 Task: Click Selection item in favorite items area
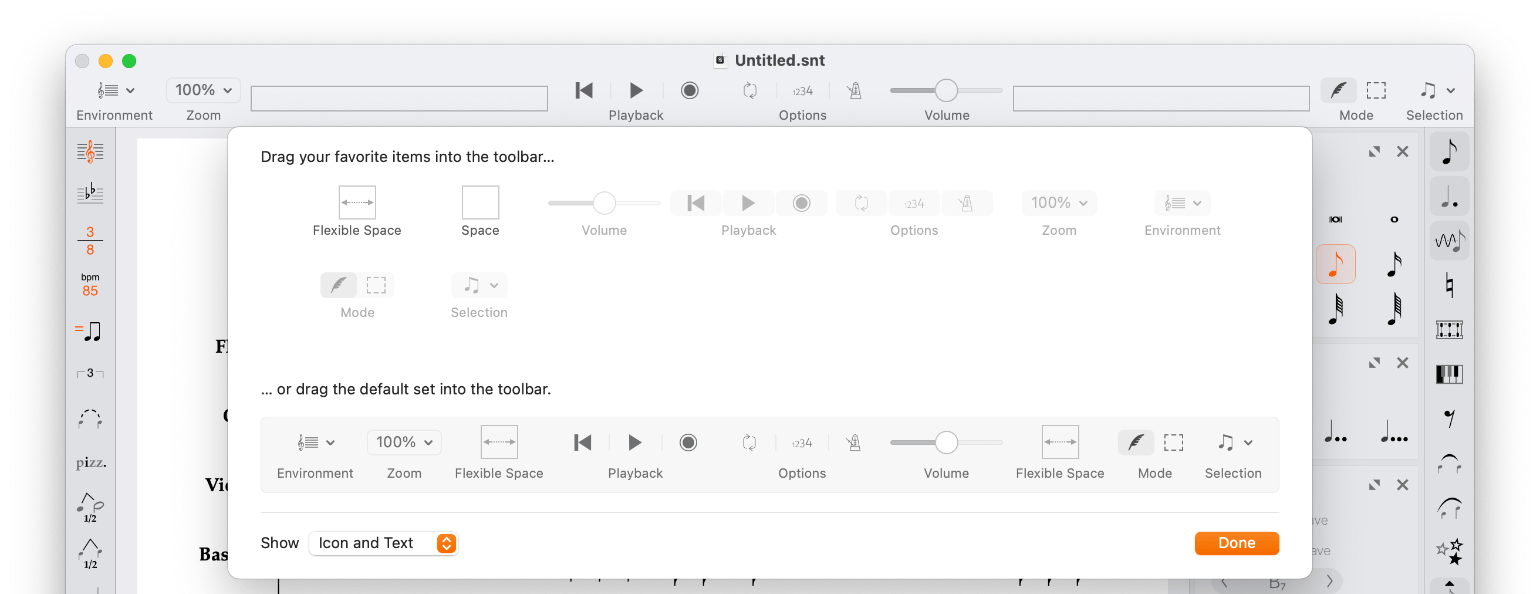pos(479,285)
